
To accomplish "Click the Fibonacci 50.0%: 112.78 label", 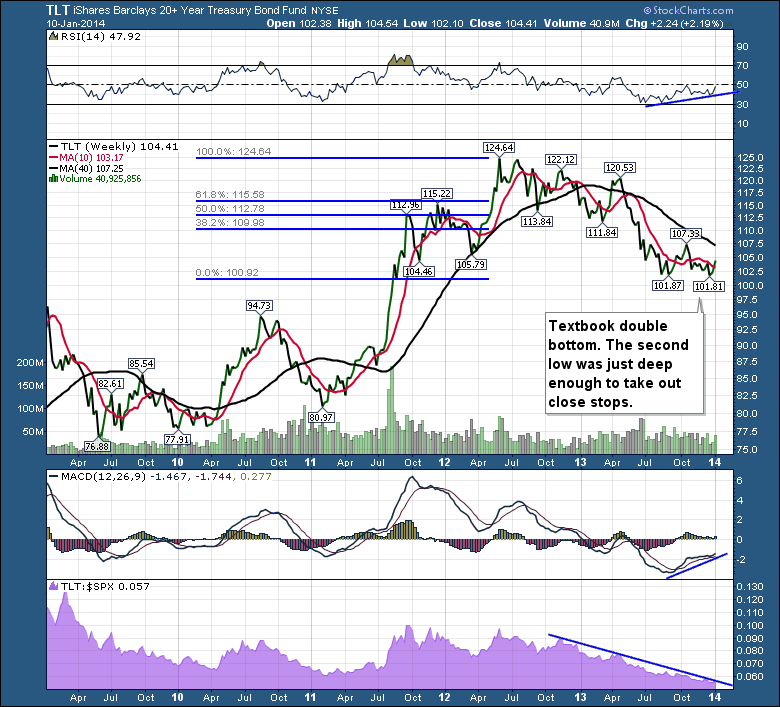I will point(230,208).
